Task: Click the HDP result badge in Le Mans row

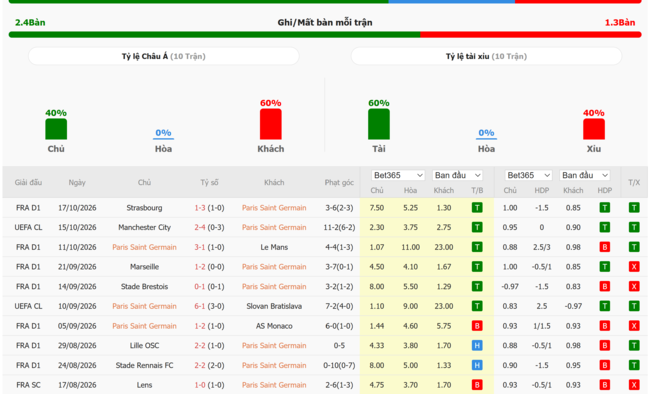Action: [x=605, y=247]
